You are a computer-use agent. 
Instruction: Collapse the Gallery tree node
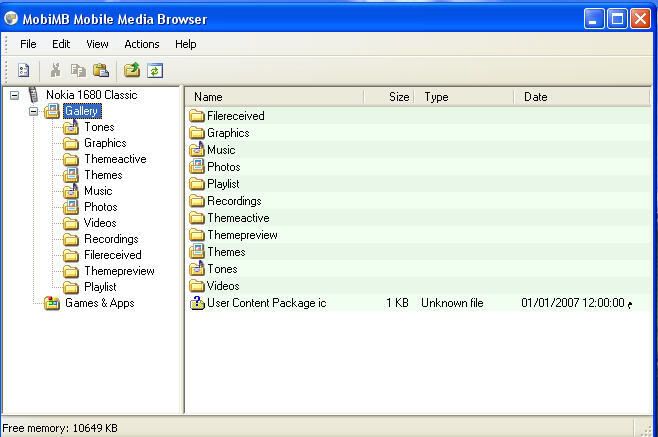point(34,111)
